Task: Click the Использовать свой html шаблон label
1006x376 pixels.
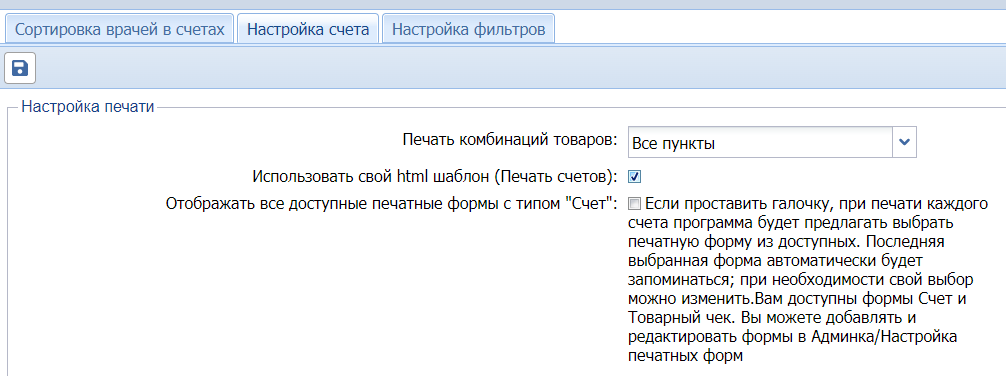Action: (x=435, y=176)
